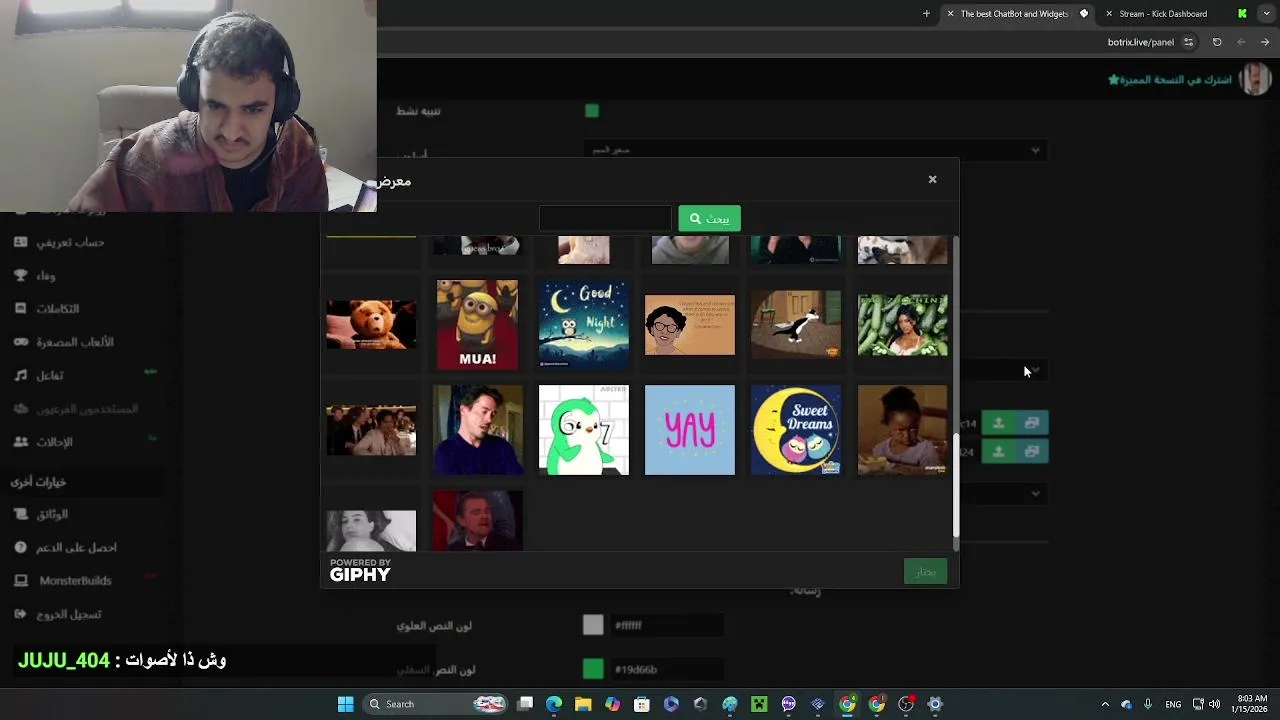
Task: Expand the dropdown arrow near cursor
Action: (1036, 370)
